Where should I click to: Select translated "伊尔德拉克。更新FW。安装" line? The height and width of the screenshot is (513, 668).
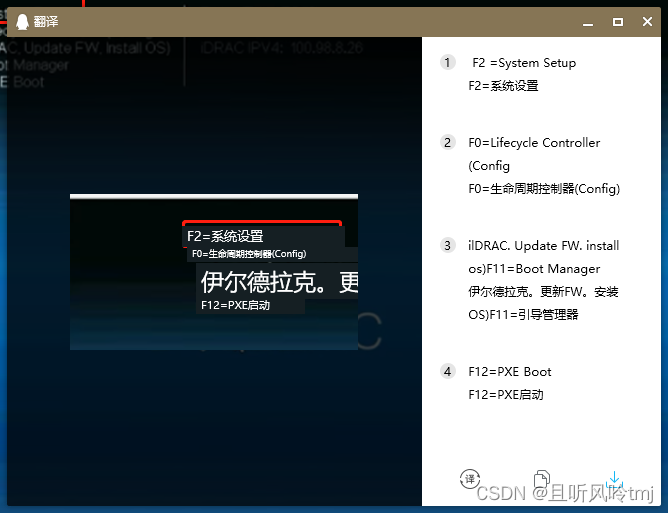pos(543,292)
